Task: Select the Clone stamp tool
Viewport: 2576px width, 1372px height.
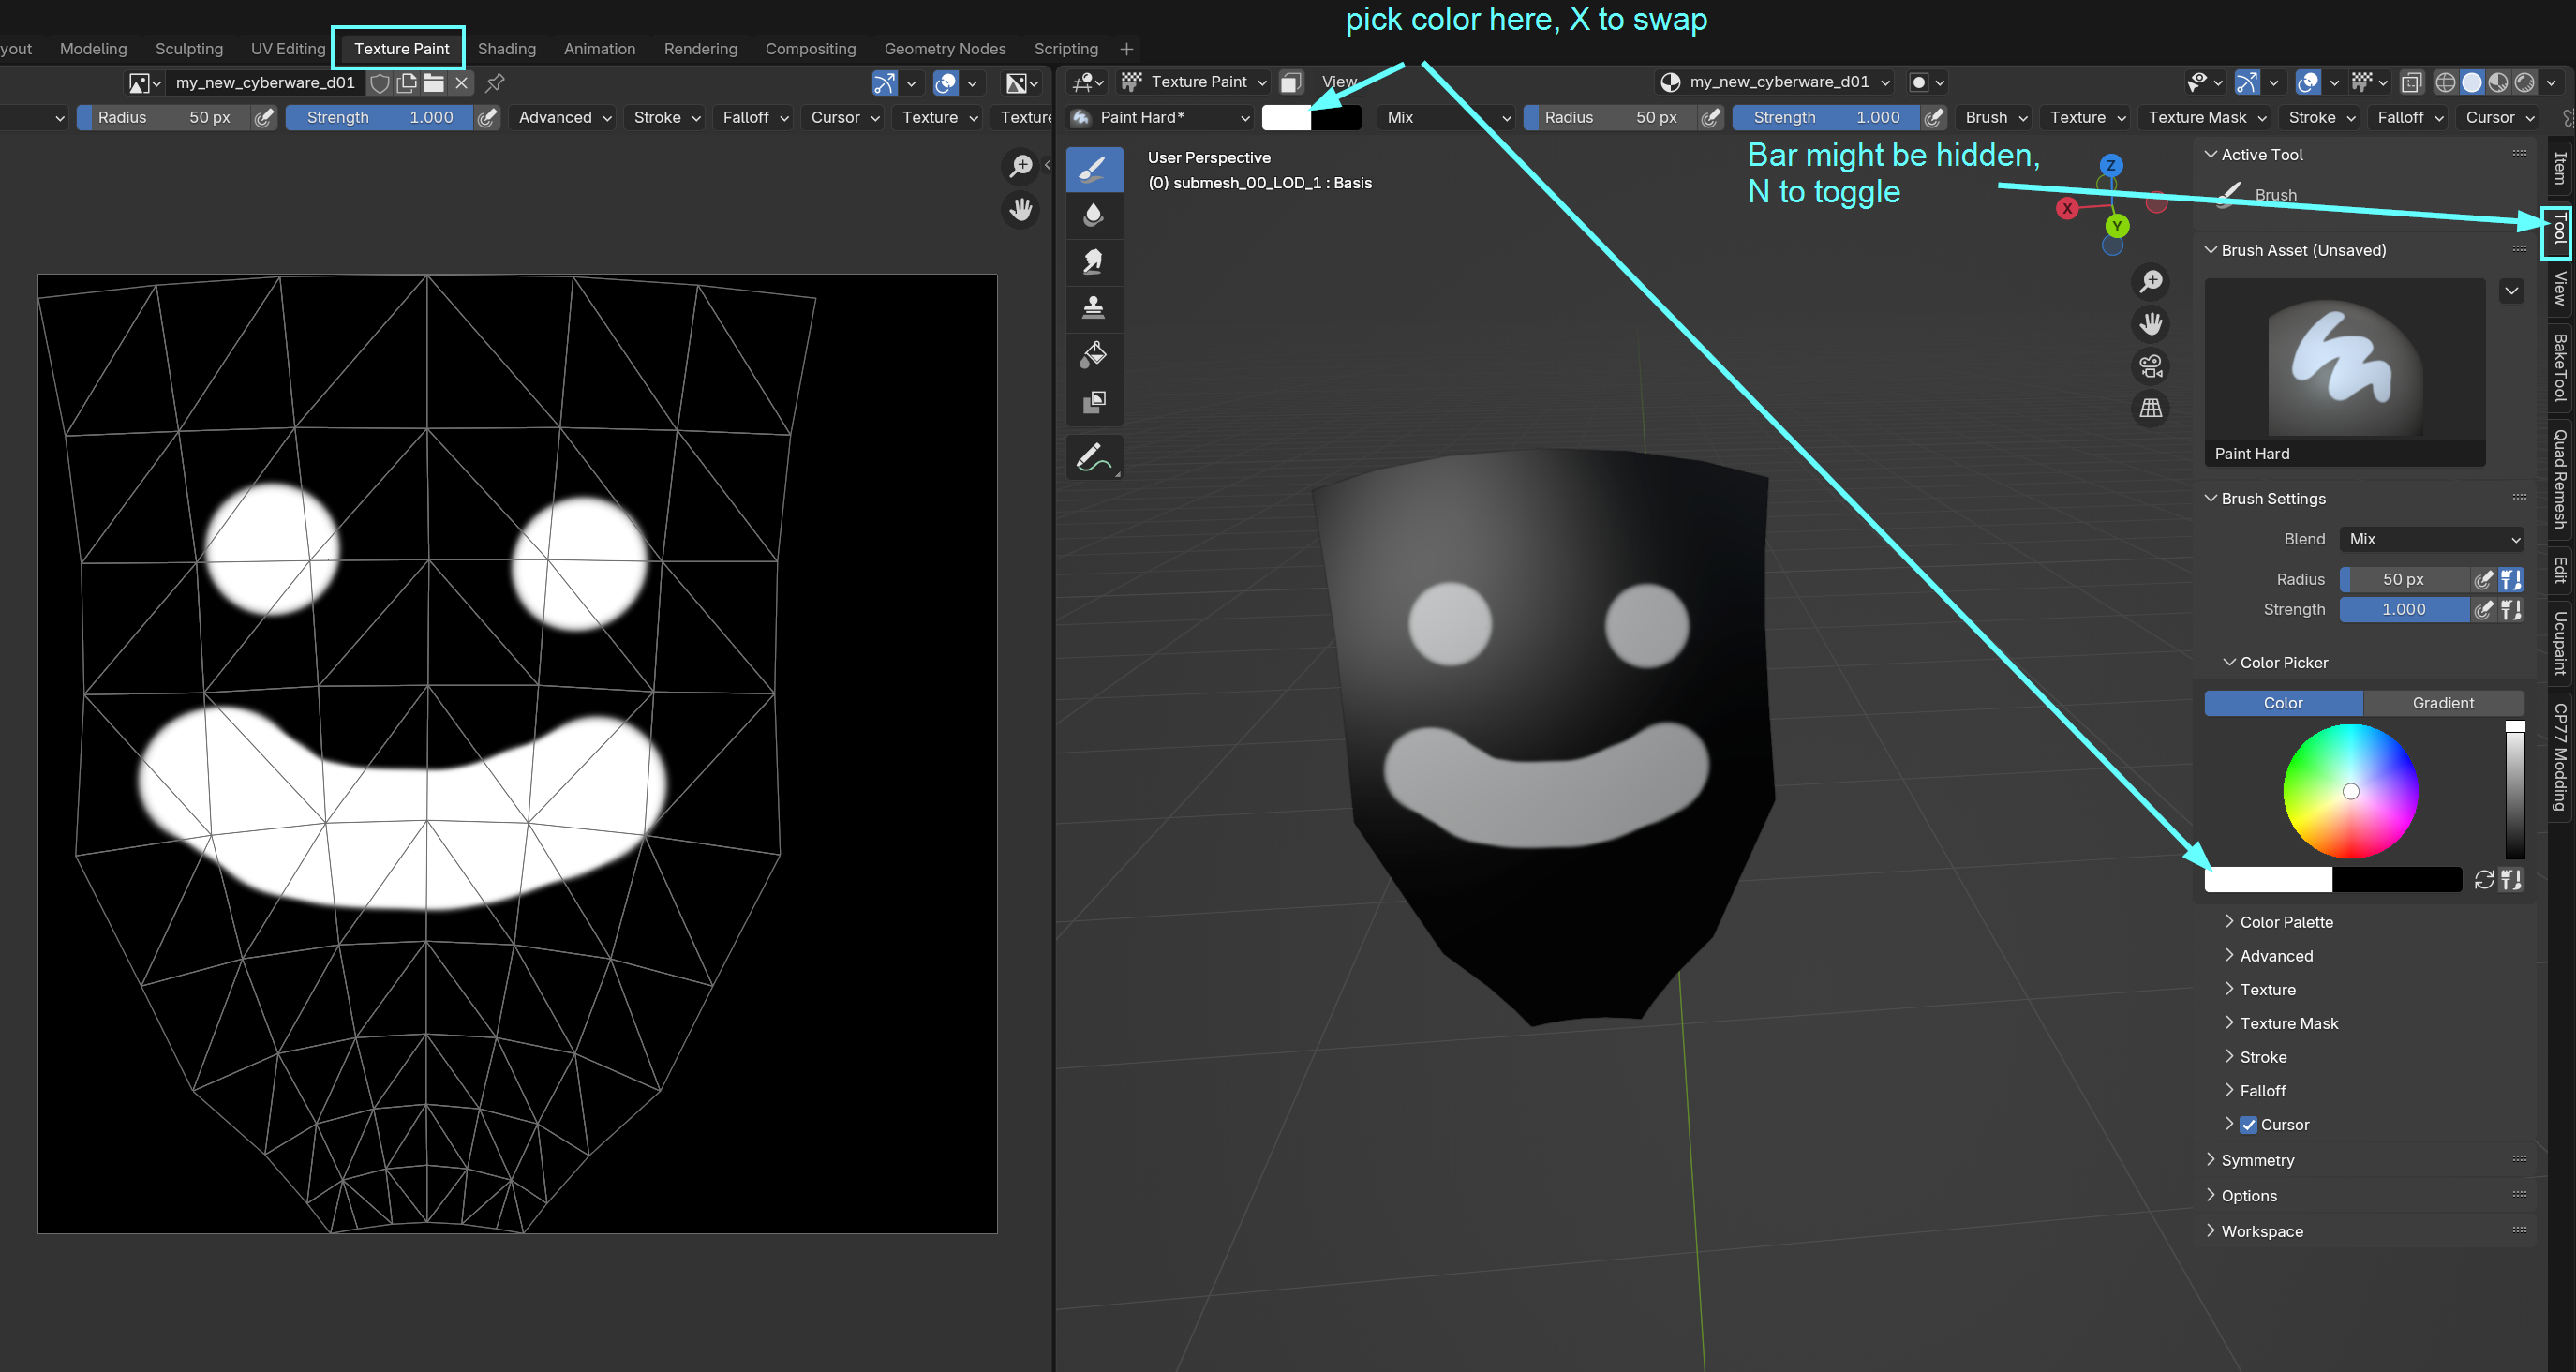Action: (1093, 307)
